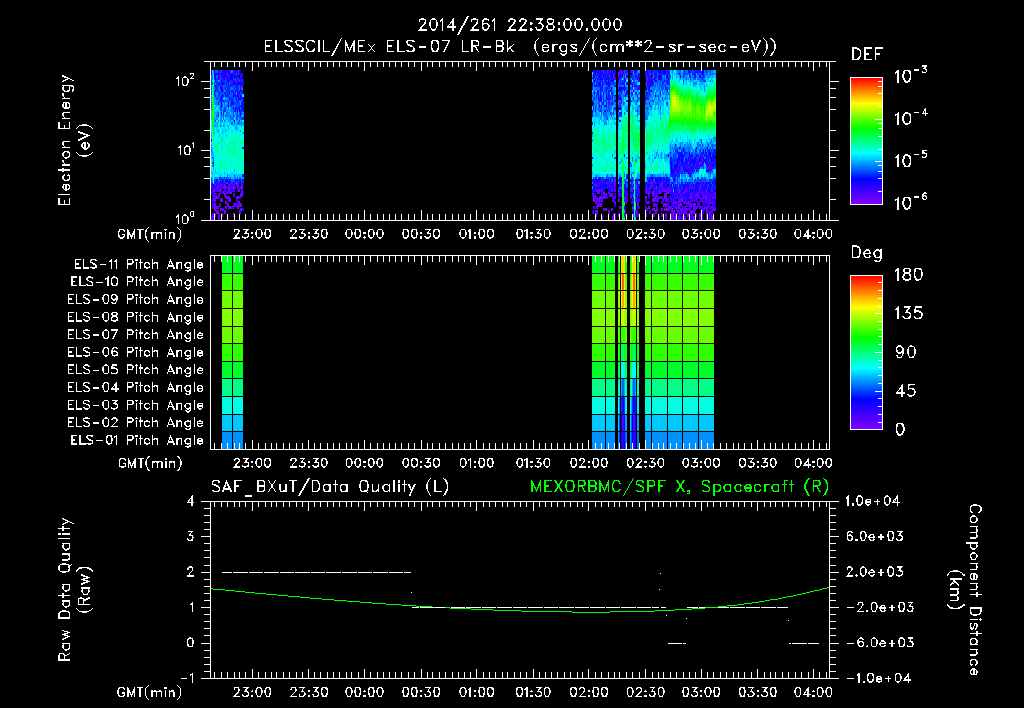
Task: Click the MEXORBMC/SPF X, Spacecraft (R) title
Action: point(679,487)
